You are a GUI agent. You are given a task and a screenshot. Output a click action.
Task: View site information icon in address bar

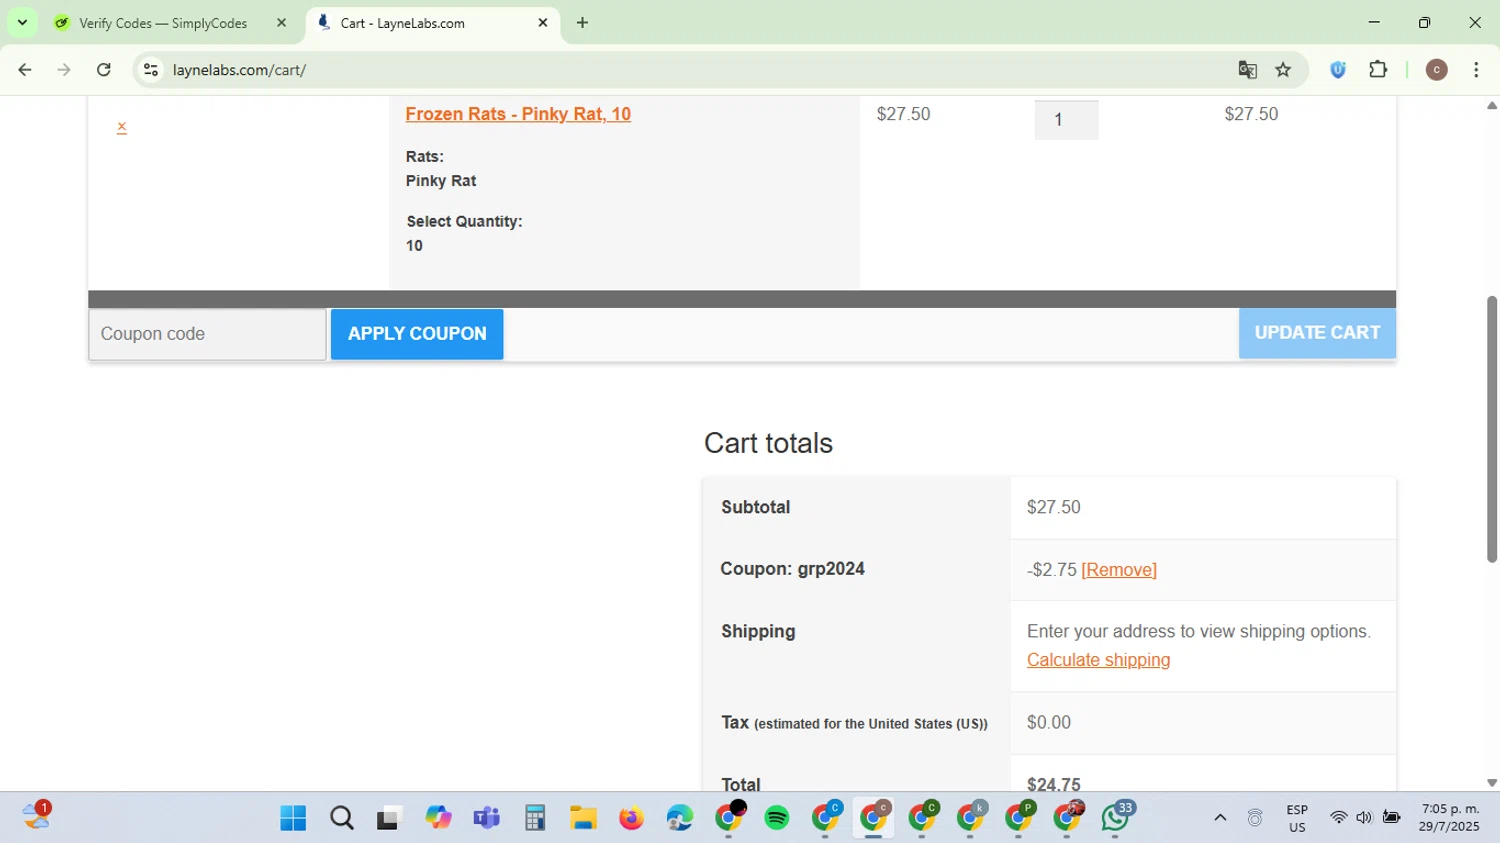click(151, 70)
